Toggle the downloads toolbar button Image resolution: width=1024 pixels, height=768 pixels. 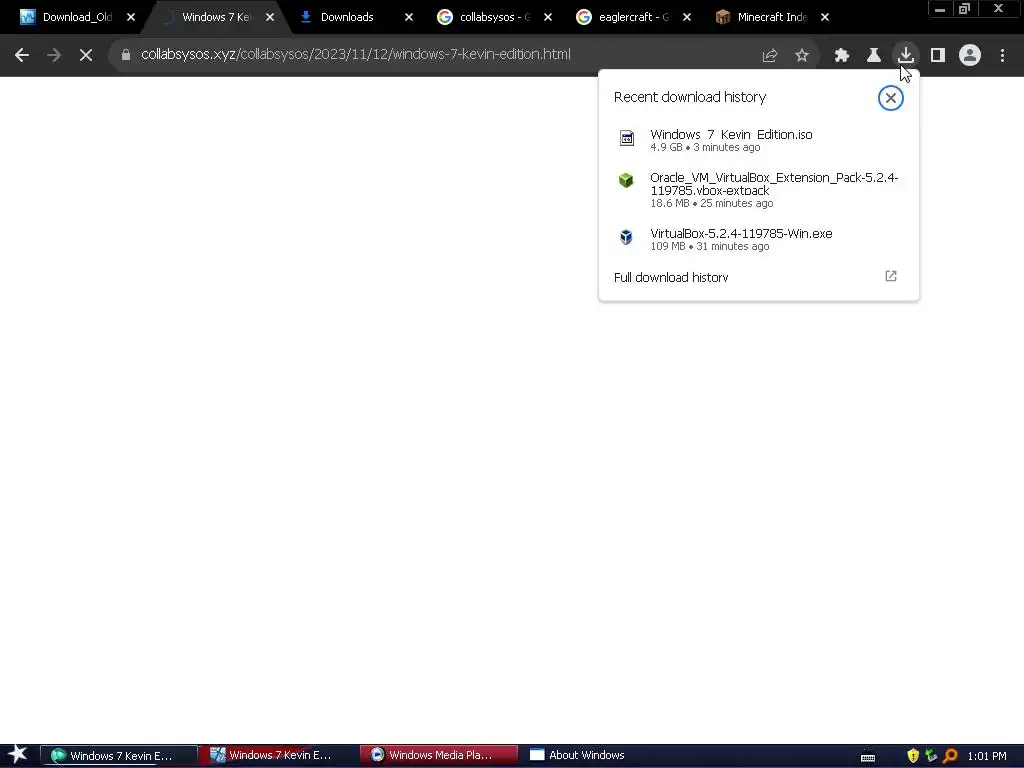906,55
